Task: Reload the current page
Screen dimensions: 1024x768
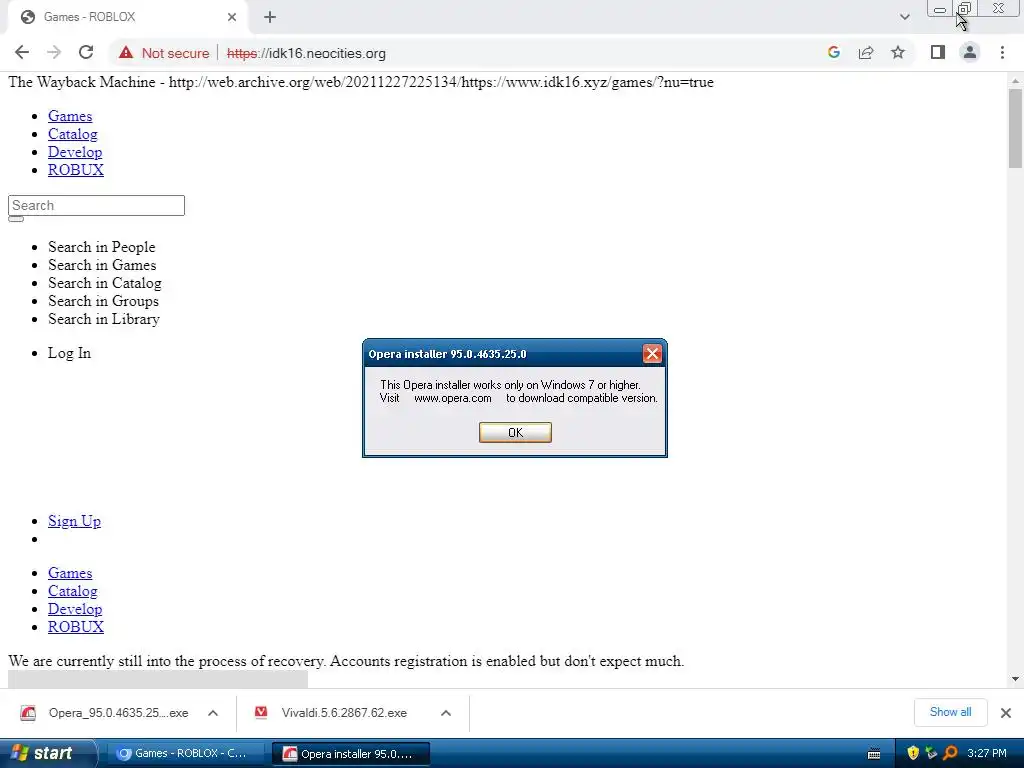Action: click(86, 53)
